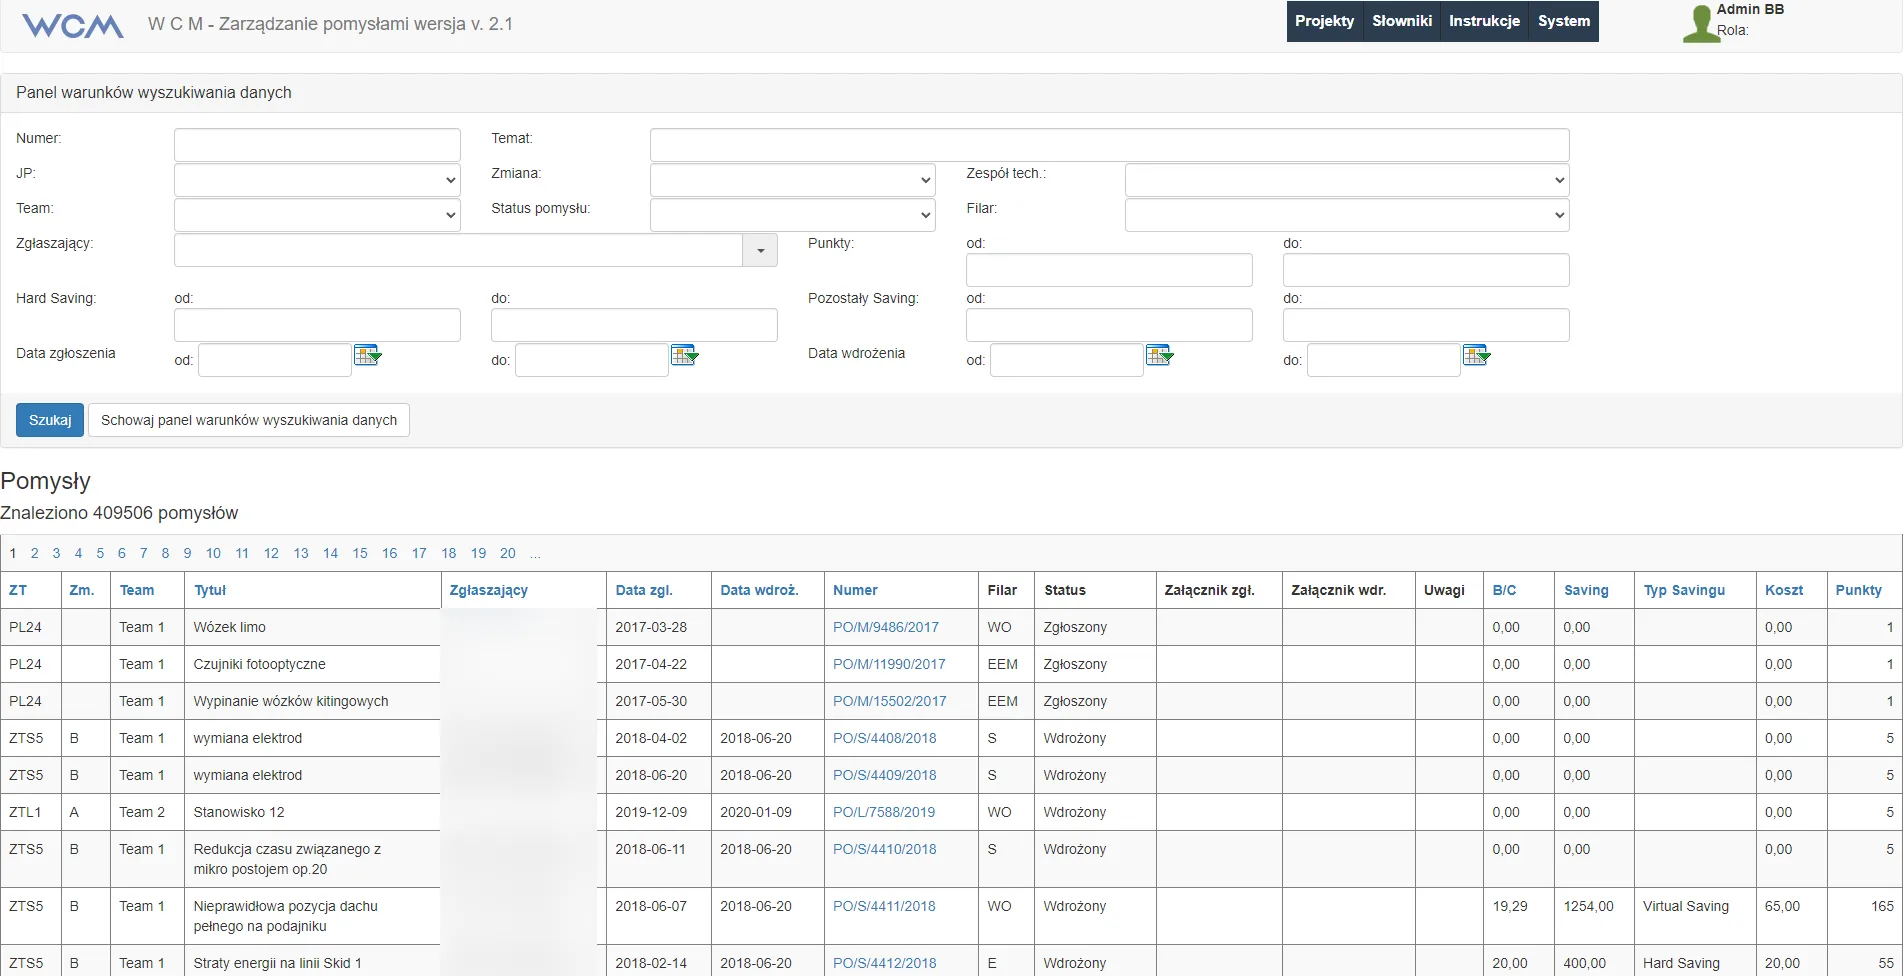This screenshot has height=976, width=1903.
Task: Select the 'Czujniki fotooptyczne' title cell
Action: pos(312,664)
